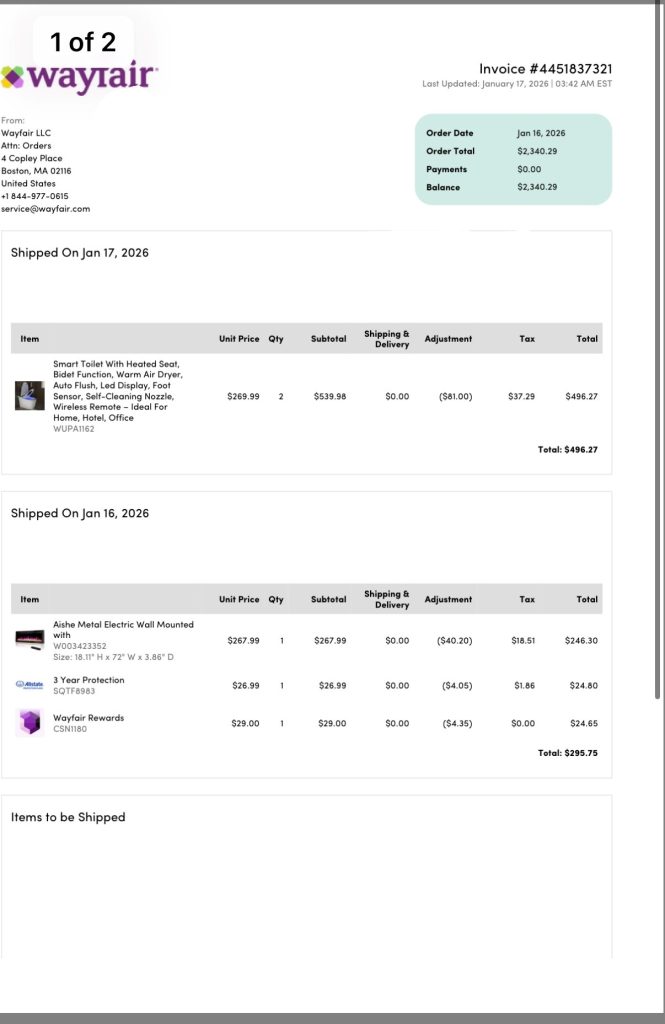
Task: Click the purple Wayfair Rewards cube icon
Action: pos(29,722)
